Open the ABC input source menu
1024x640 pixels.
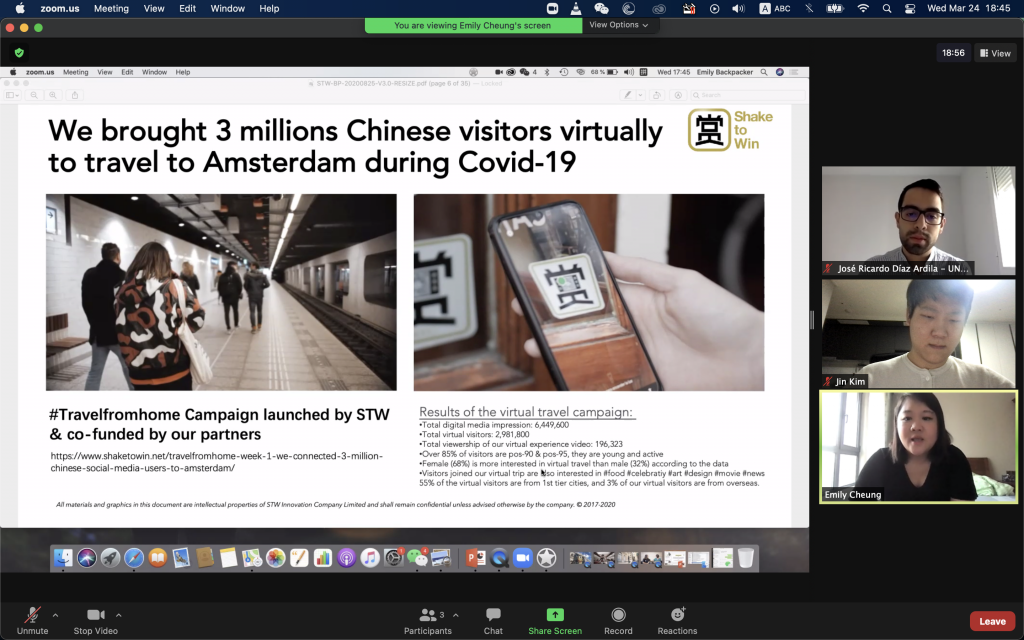click(775, 8)
